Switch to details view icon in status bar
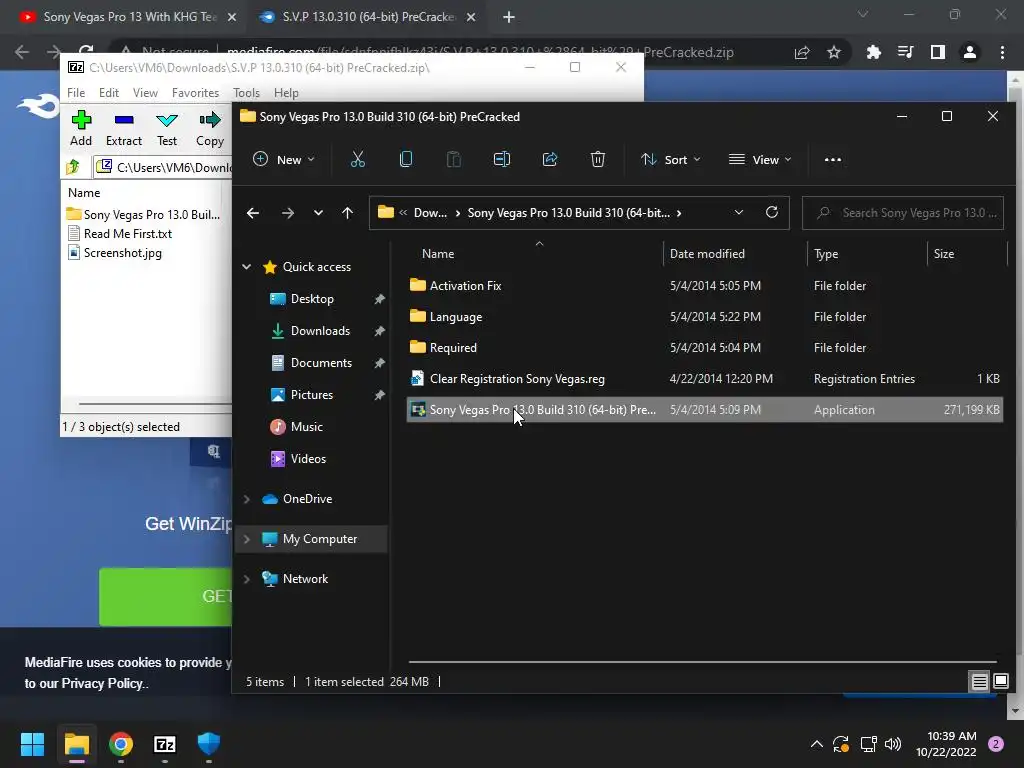 click(980, 682)
